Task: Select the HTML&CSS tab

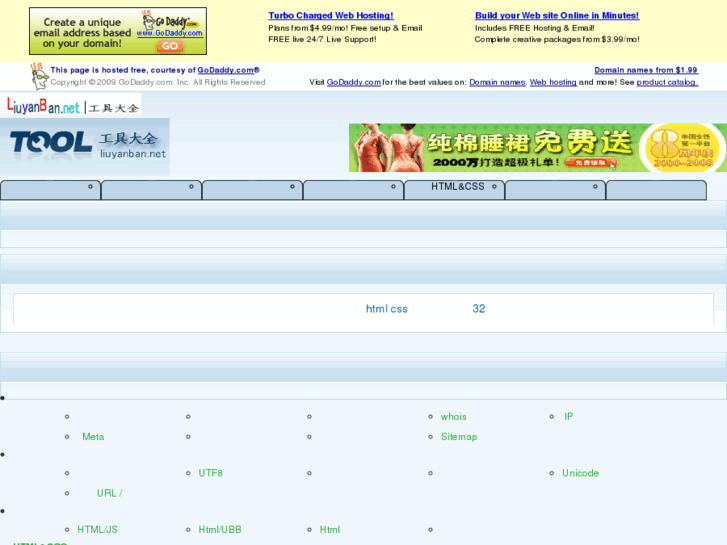Action: pos(454,190)
